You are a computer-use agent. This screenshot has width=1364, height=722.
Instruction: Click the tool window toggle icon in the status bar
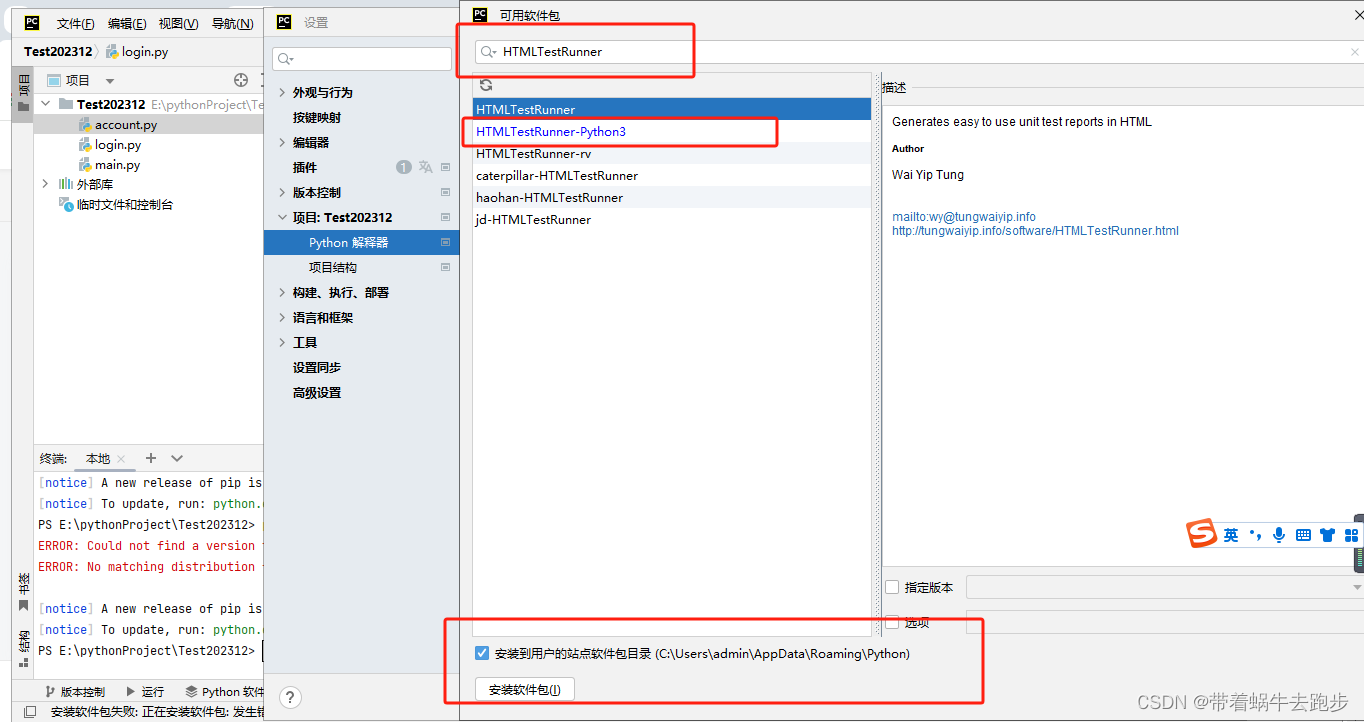[x=31, y=712]
